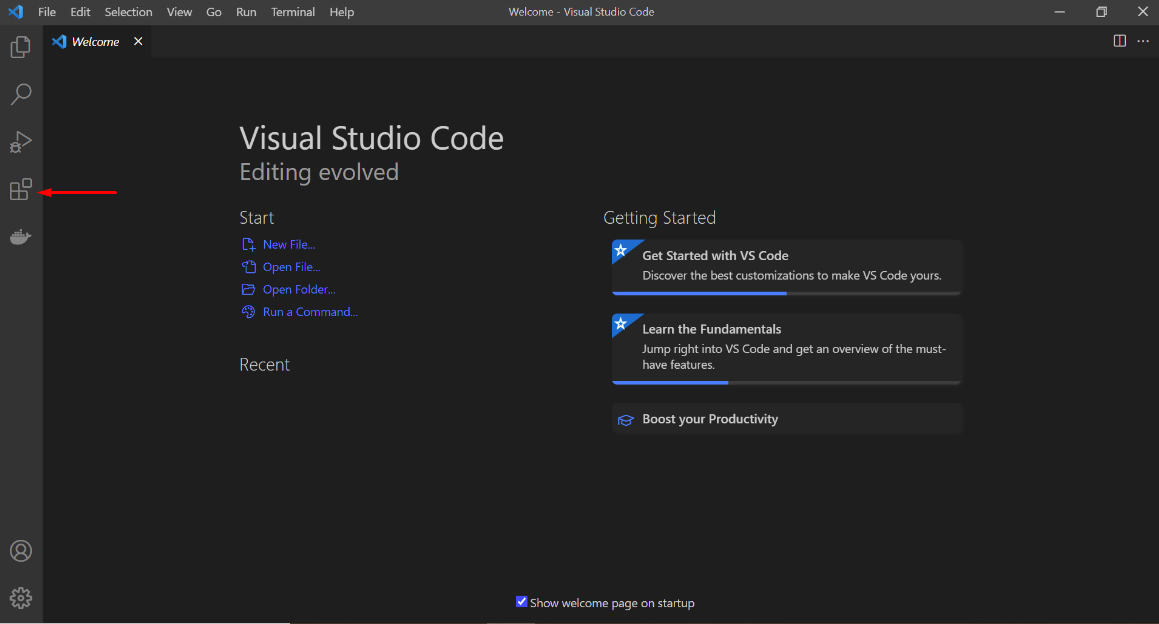Image resolution: width=1159 pixels, height=624 pixels.
Task: Open Get Started with VS Code walkthrough
Action: pyautogui.click(x=786, y=267)
